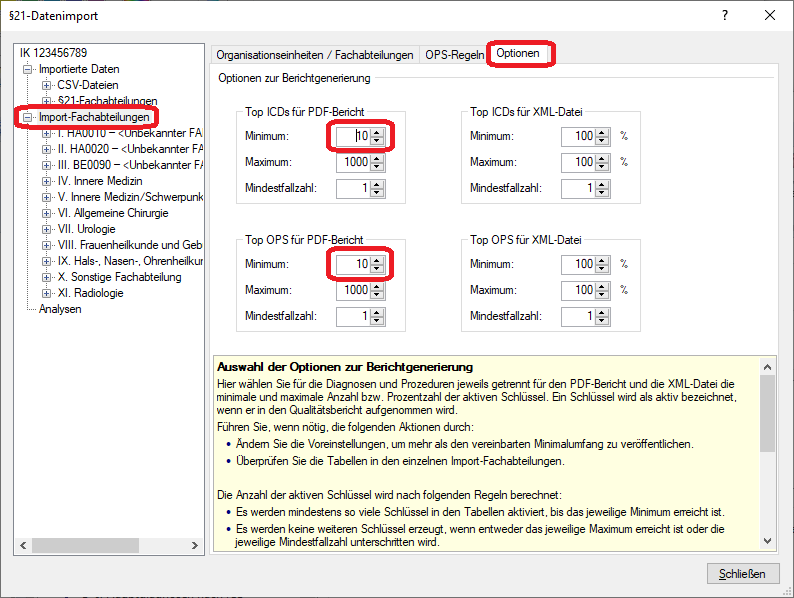Select the Optionen tab
The height and width of the screenshot is (598, 794).
pyautogui.click(x=518, y=53)
